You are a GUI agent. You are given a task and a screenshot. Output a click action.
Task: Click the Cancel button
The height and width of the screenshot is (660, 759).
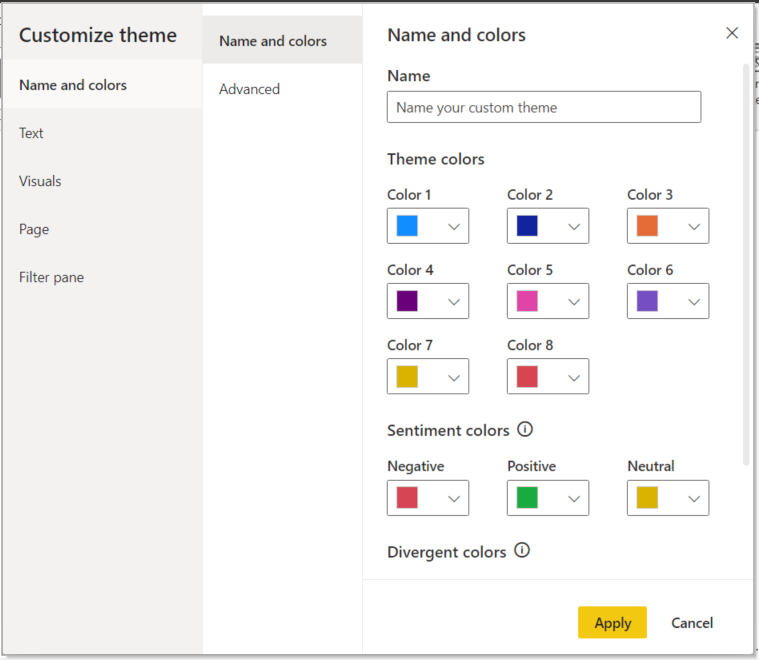click(692, 622)
